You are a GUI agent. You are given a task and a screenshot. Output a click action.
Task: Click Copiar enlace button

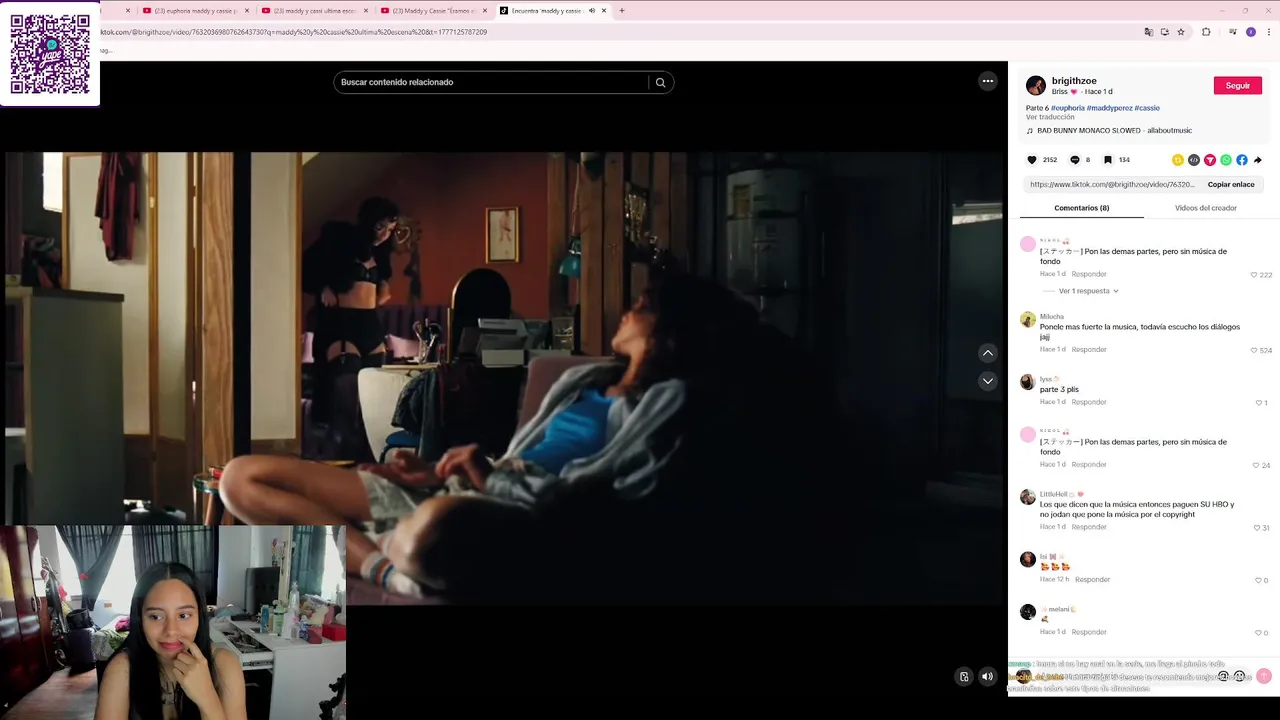[1231, 184]
